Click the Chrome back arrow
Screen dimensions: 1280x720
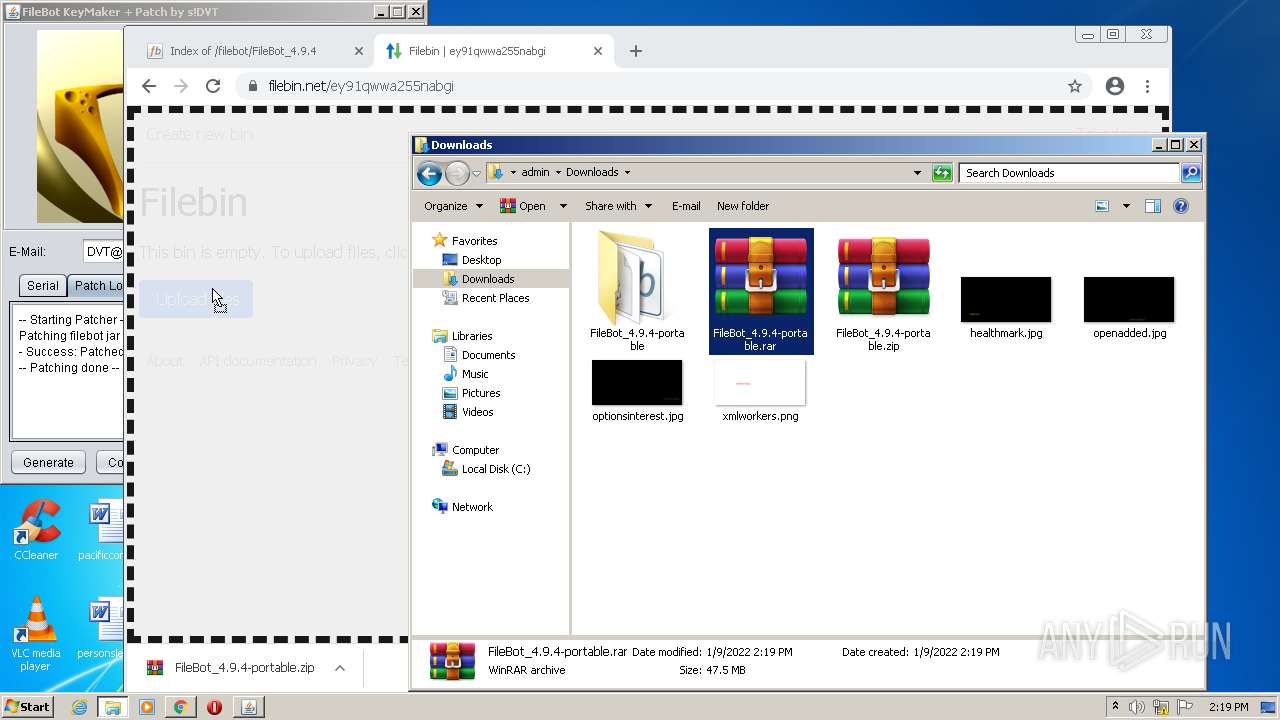tap(149, 86)
